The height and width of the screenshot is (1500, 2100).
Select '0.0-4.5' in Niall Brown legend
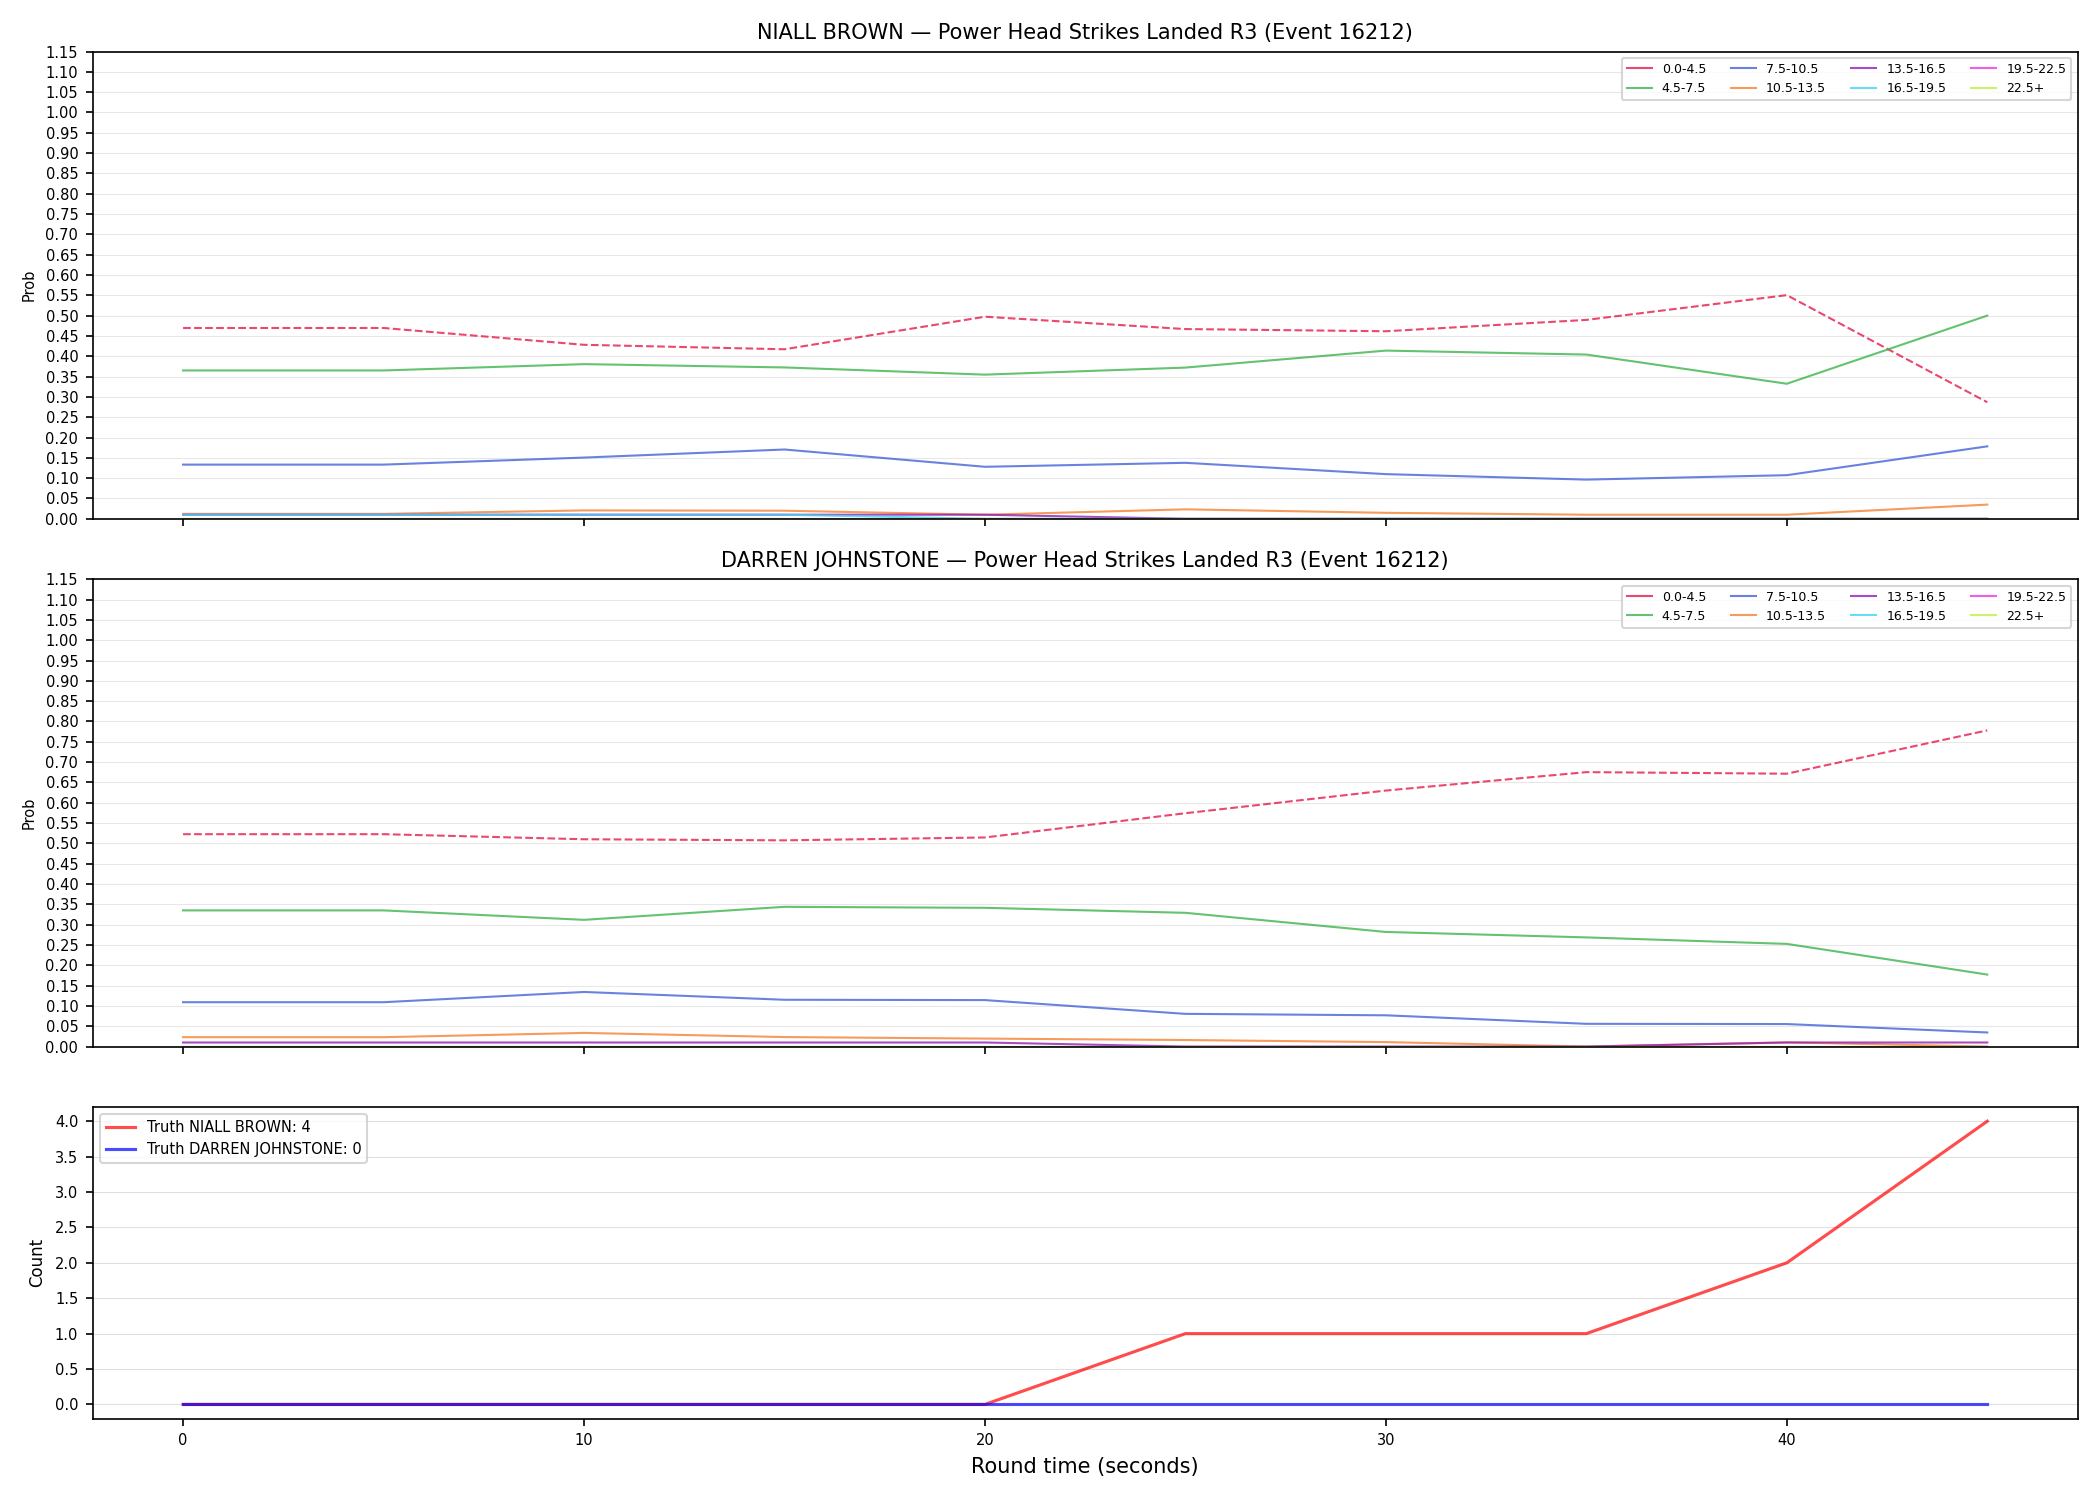[x=1667, y=69]
